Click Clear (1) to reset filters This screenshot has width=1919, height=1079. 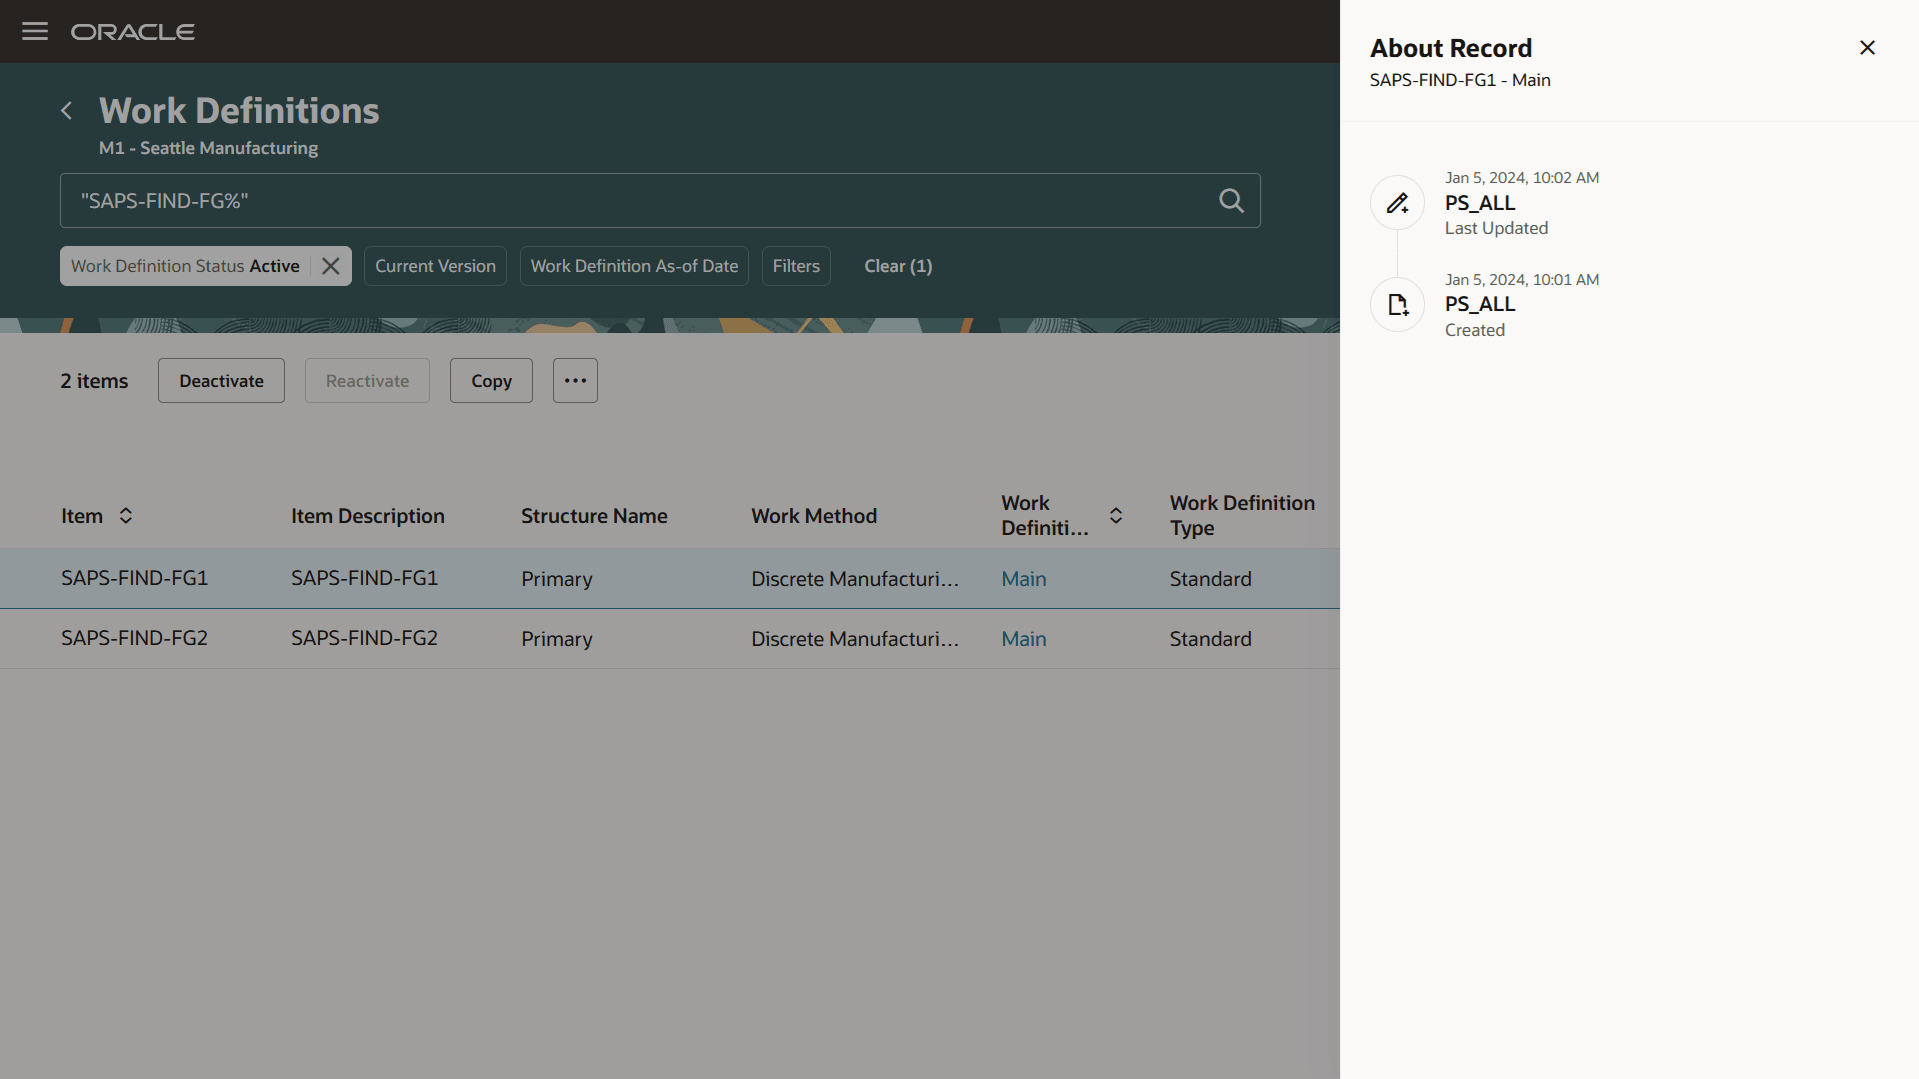[x=898, y=266]
